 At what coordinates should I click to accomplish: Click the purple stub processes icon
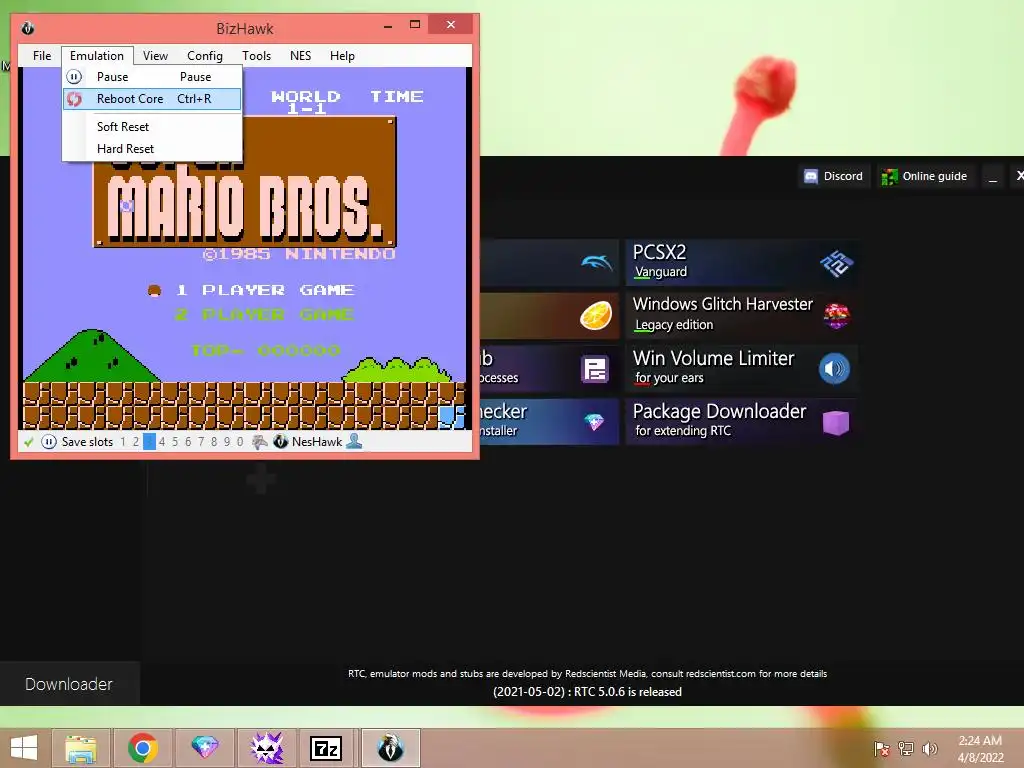595,370
